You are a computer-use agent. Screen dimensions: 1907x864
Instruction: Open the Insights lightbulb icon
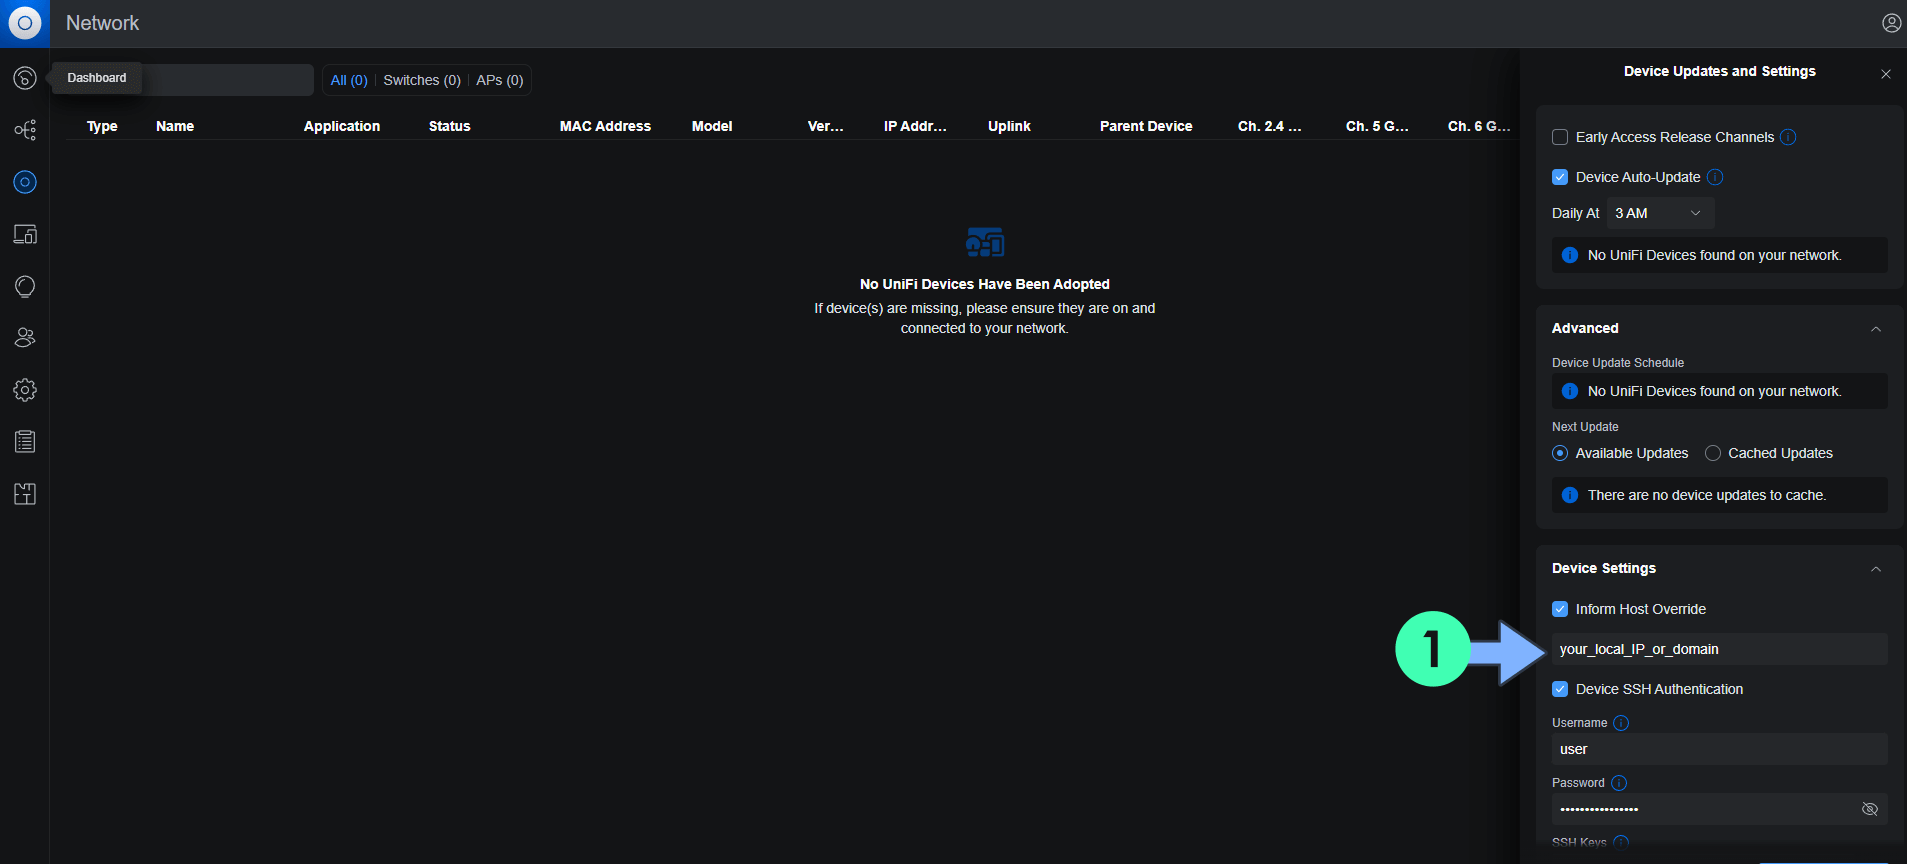click(25, 286)
